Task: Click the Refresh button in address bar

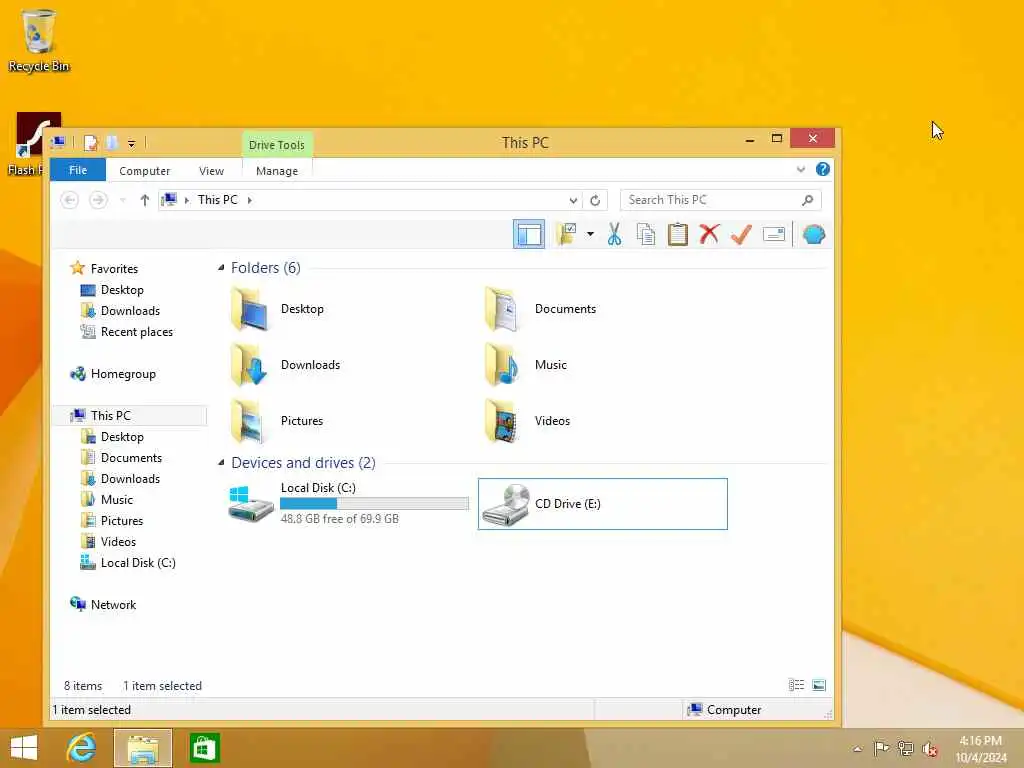Action: 595,200
